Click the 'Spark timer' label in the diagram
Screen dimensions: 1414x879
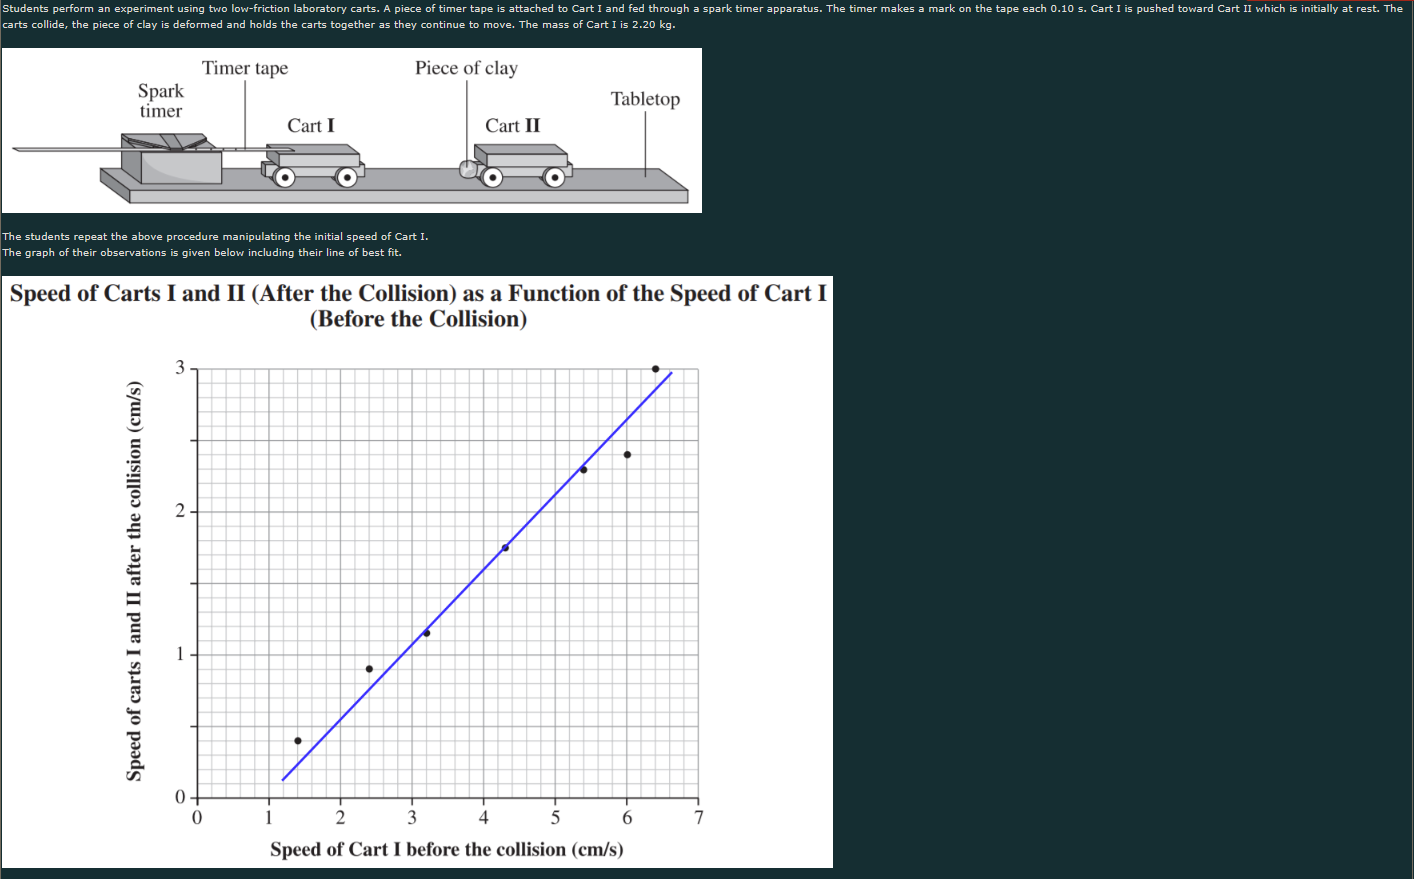pyautogui.click(x=161, y=101)
